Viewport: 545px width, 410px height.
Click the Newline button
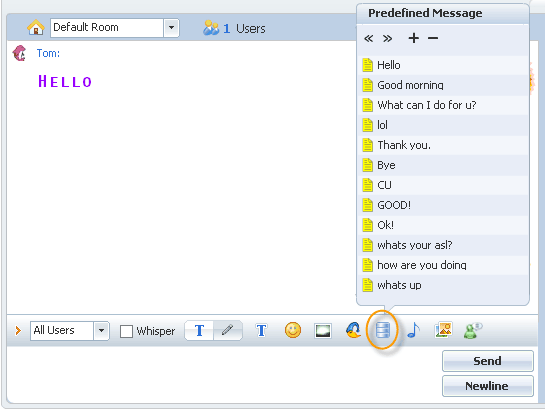point(487,386)
